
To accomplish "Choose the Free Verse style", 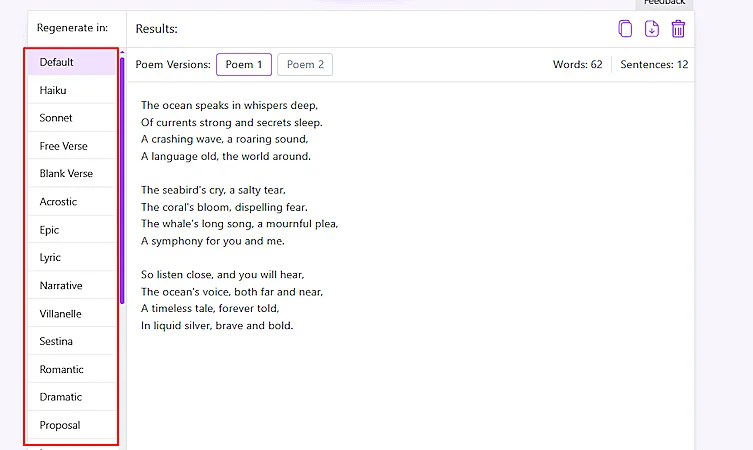I will (72, 146).
